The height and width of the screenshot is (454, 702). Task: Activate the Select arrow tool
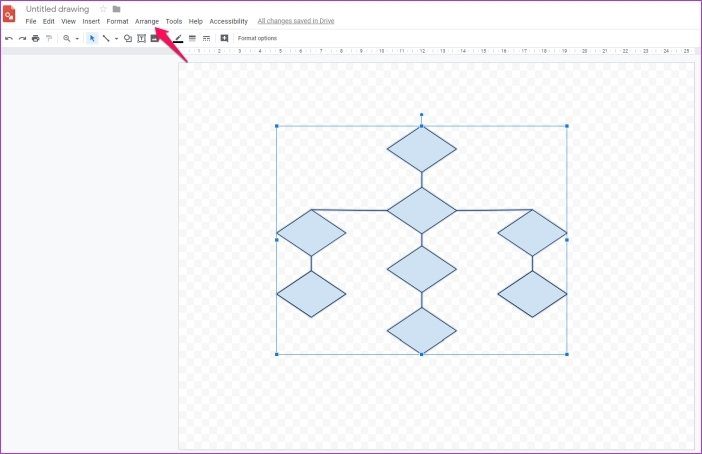pos(92,39)
